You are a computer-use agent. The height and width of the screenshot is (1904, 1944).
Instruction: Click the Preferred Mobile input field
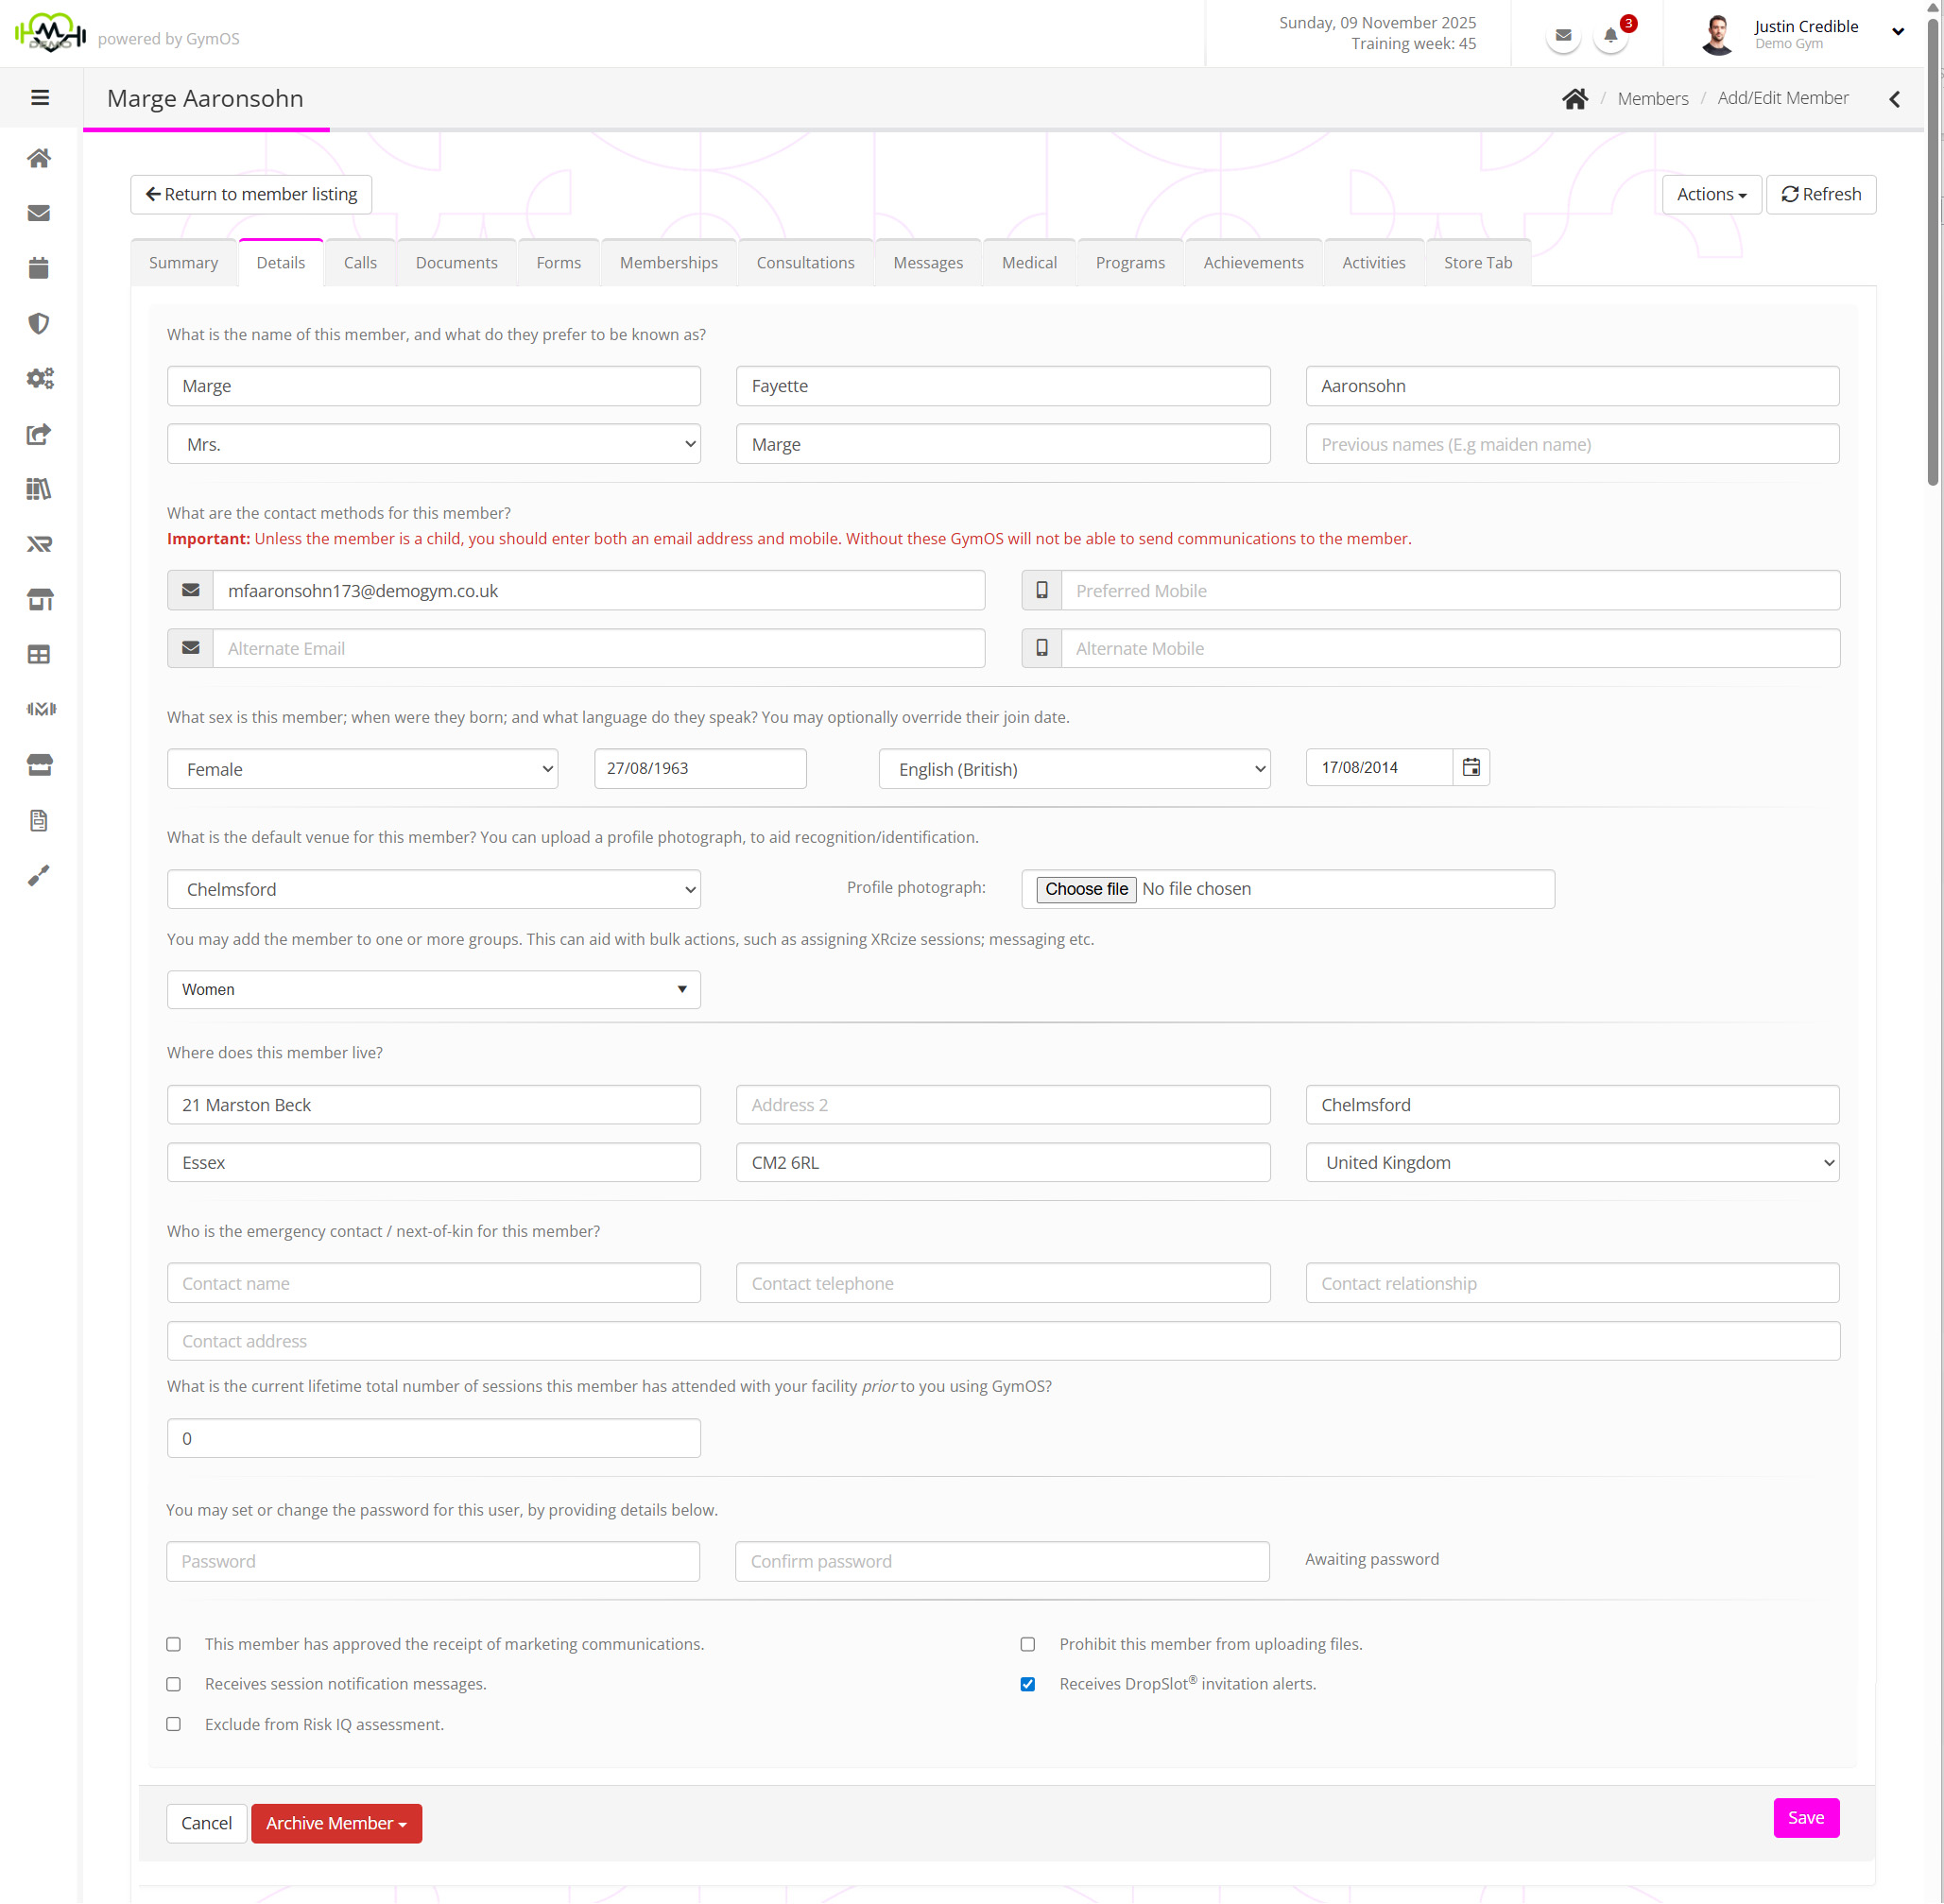pyautogui.click(x=1449, y=590)
